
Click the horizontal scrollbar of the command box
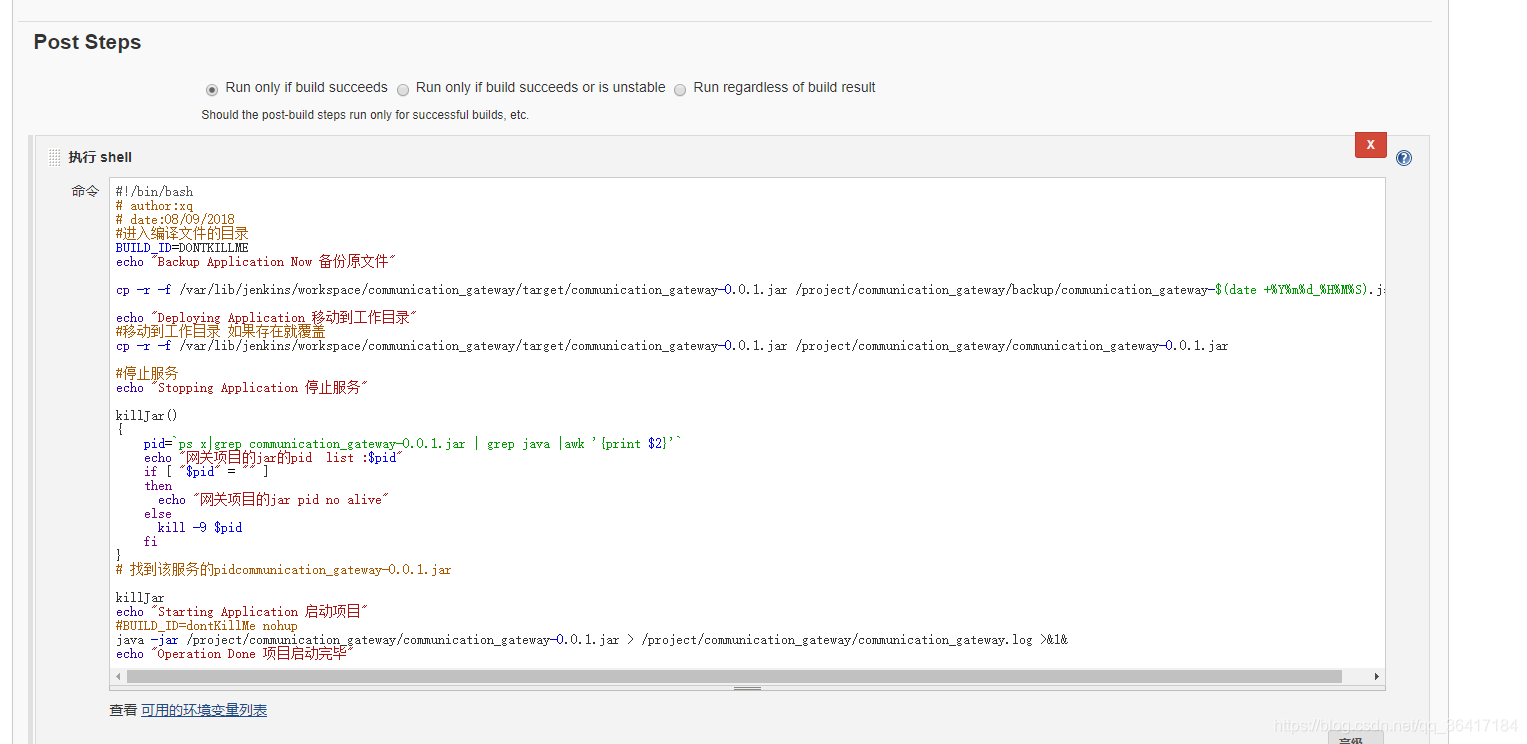coord(733,677)
